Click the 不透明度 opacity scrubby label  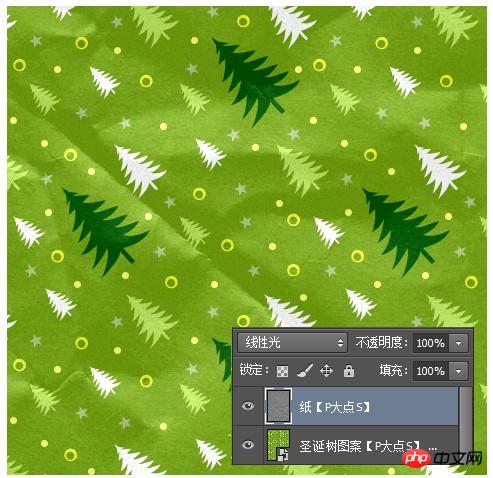[x=382, y=343]
